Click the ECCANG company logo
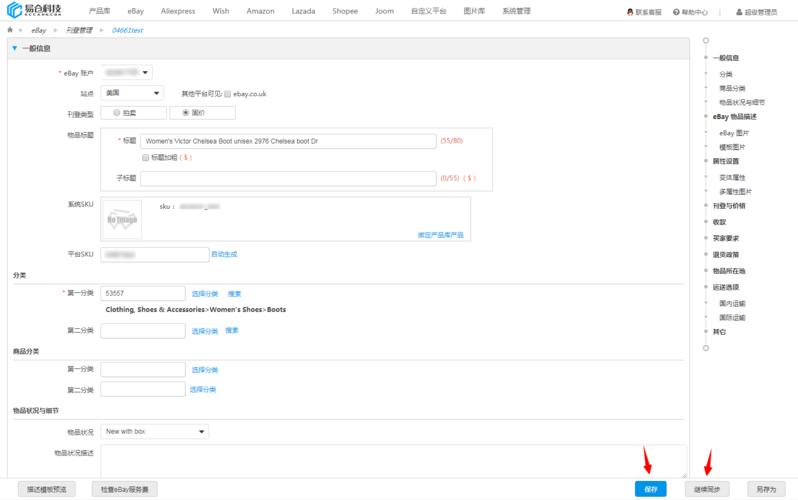The width and height of the screenshot is (798, 500). 34,10
